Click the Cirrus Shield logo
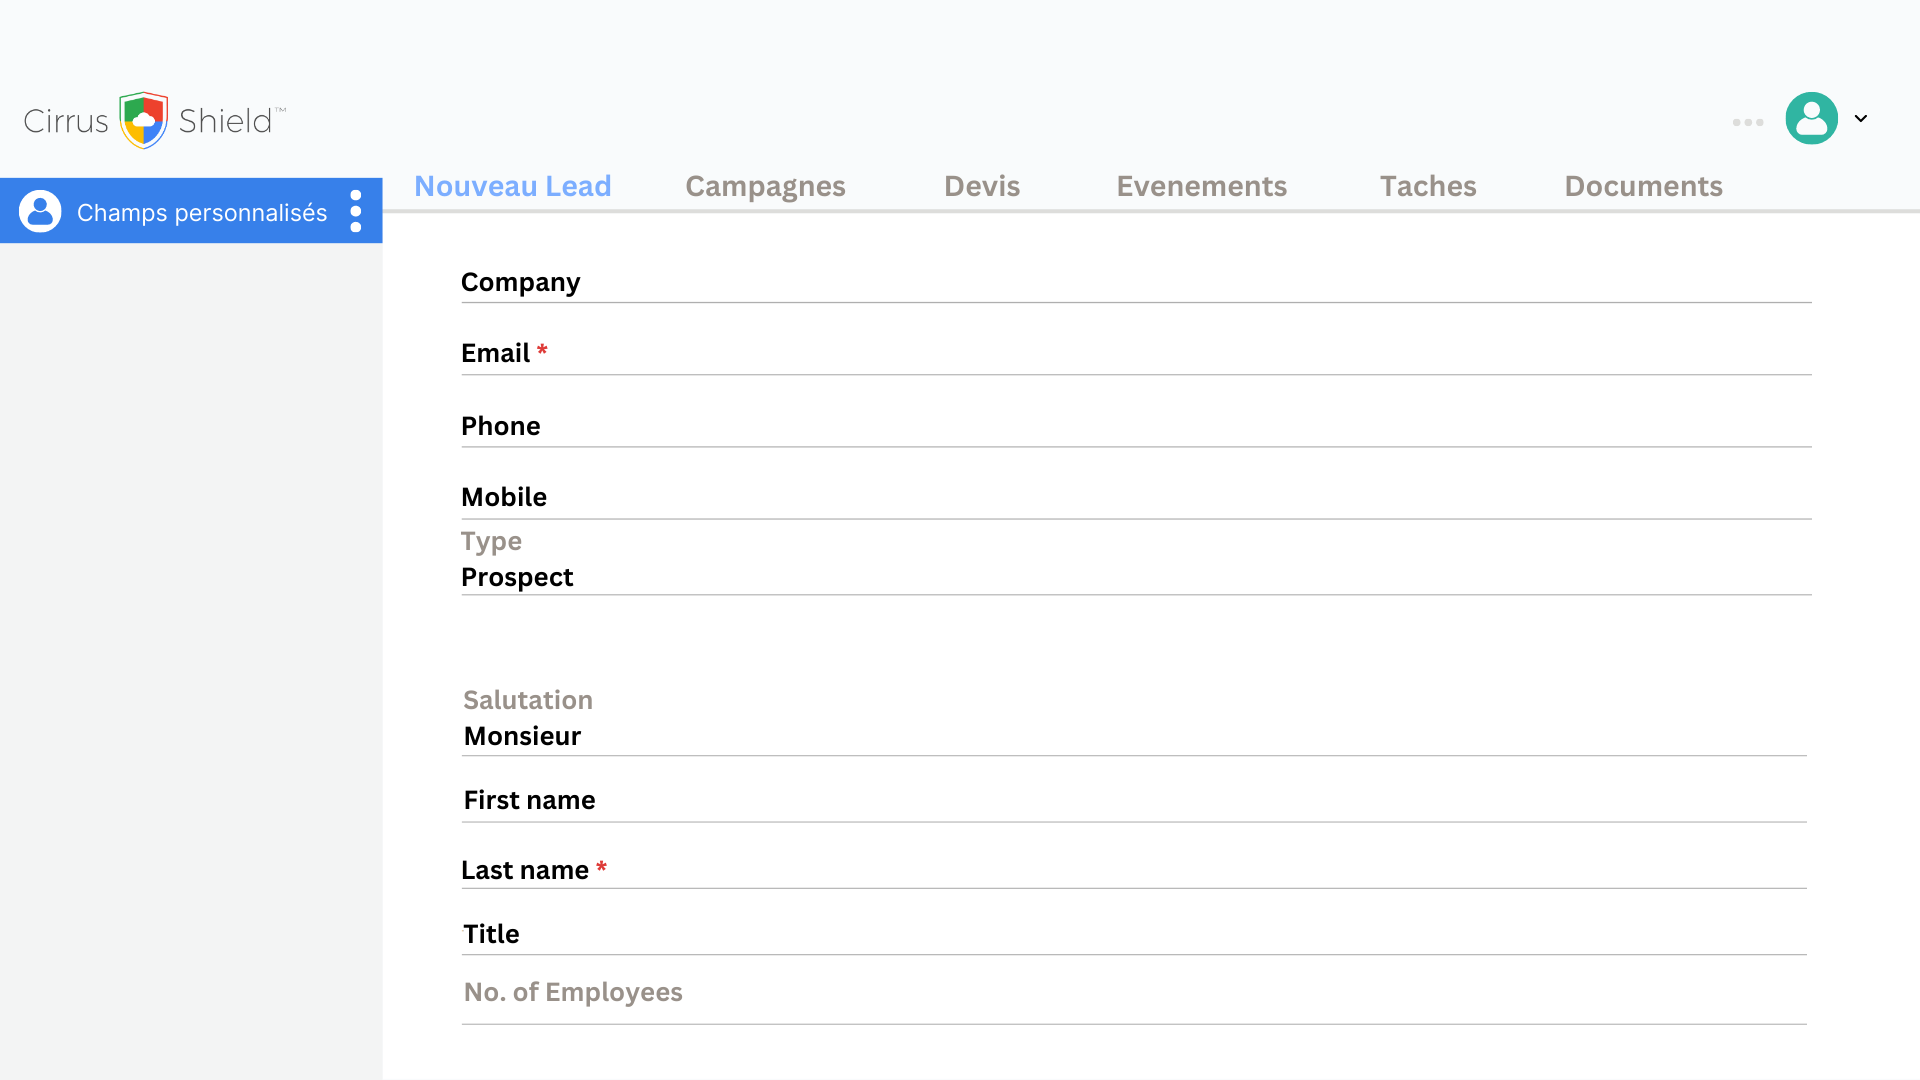This screenshot has width=1920, height=1080. click(x=154, y=120)
